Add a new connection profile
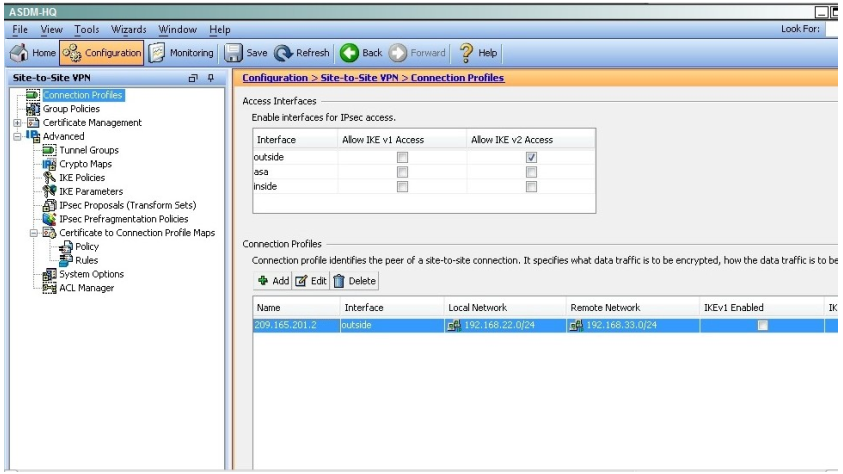This screenshot has width=843, height=474. (271, 282)
